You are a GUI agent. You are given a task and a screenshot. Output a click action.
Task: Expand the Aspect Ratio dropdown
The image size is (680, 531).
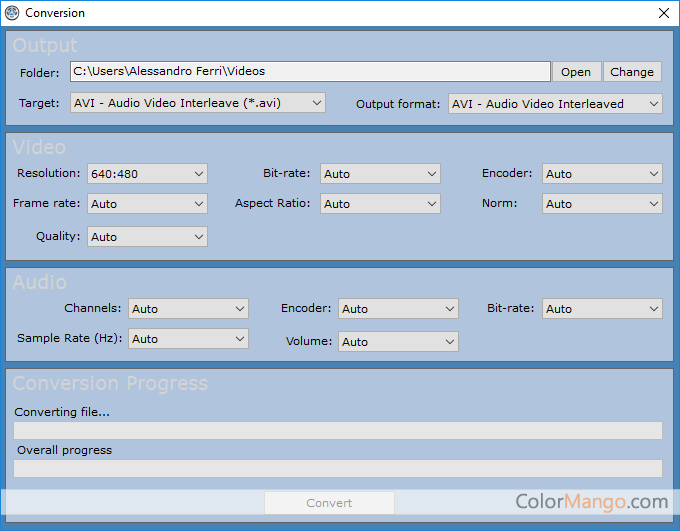coord(380,204)
